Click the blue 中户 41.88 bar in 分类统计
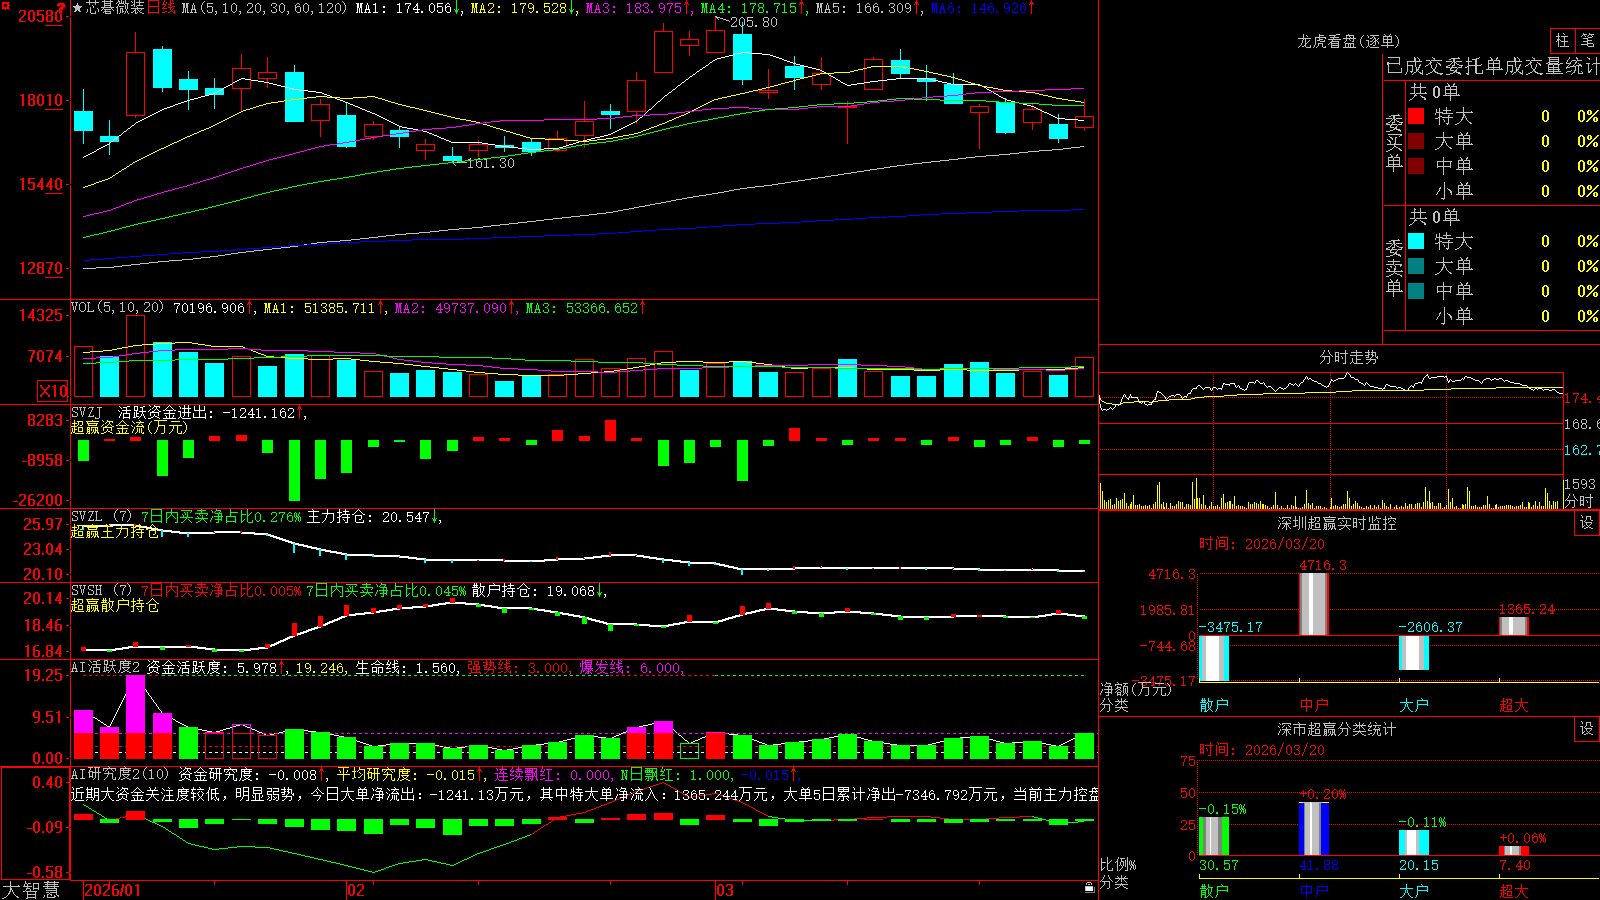1600x900 pixels. pyautogui.click(x=1314, y=829)
